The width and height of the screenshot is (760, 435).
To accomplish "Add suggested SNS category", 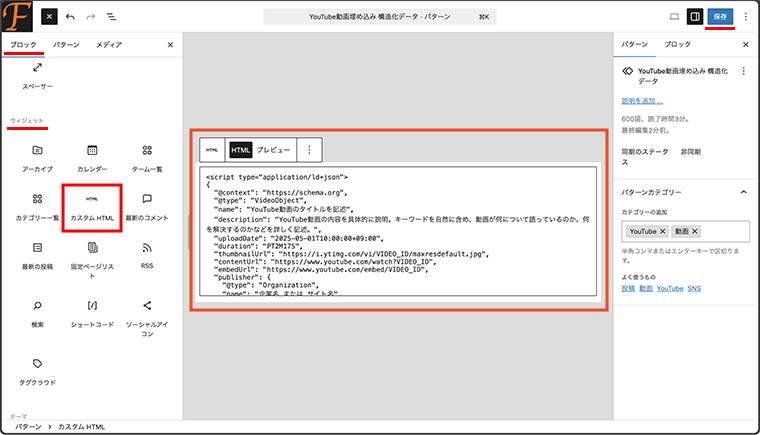I will pyautogui.click(x=694, y=289).
